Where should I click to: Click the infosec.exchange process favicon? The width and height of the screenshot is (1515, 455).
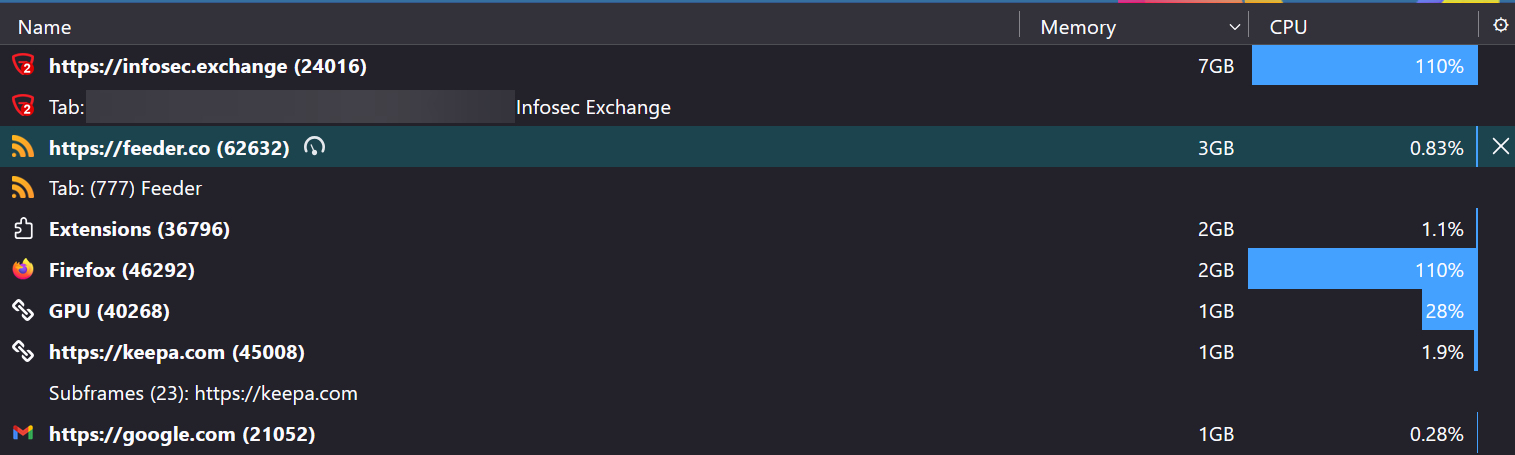(22, 66)
